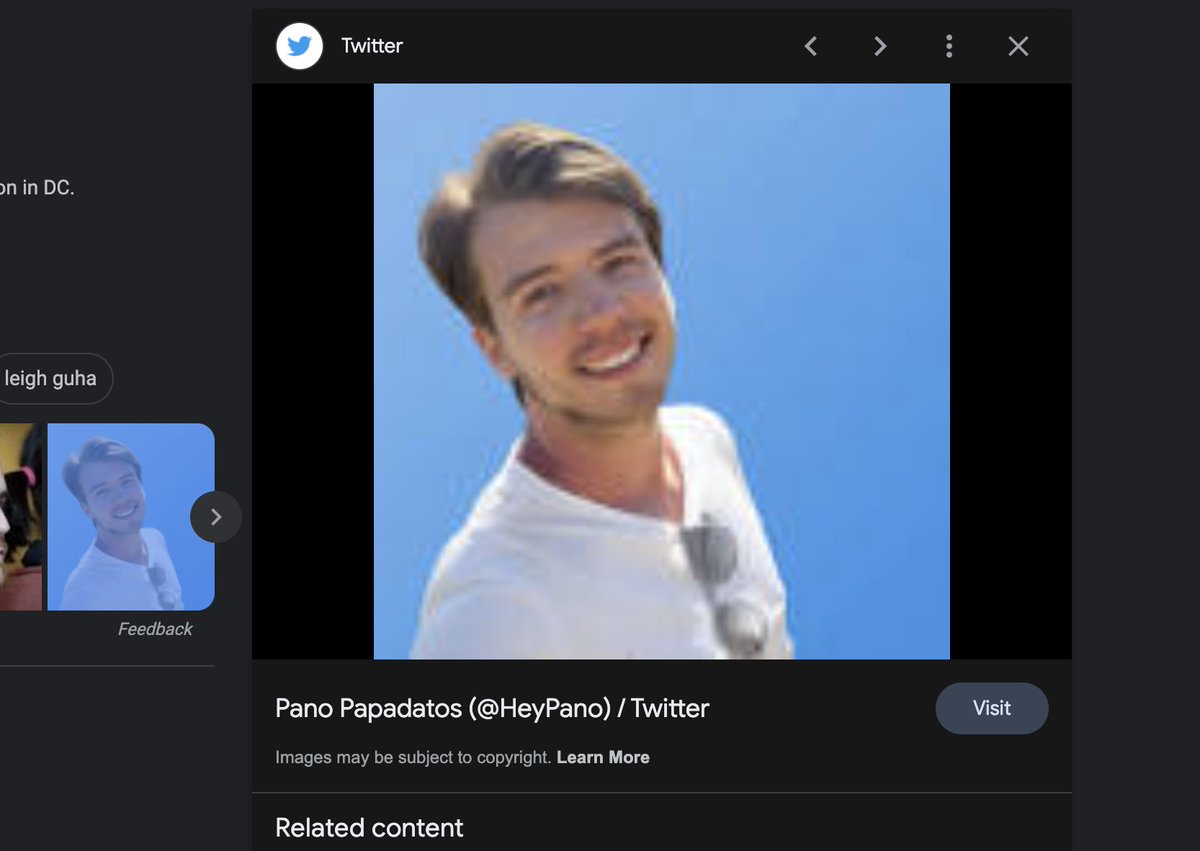Go to previous image with left chevron
The height and width of the screenshot is (851, 1200).
(811, 46)
